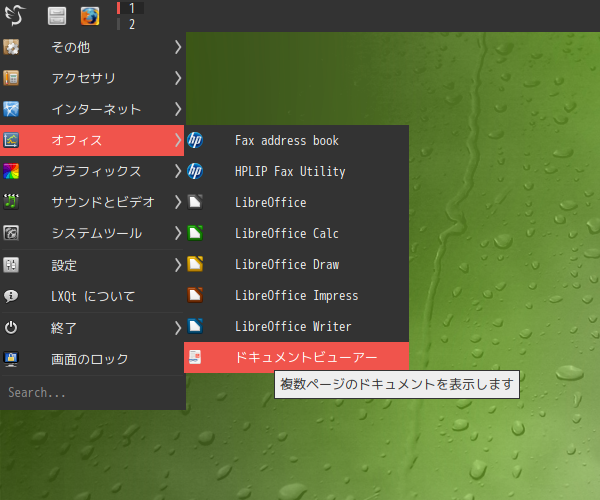Expand the 設定 submenu arrow

tap(178, 265)
